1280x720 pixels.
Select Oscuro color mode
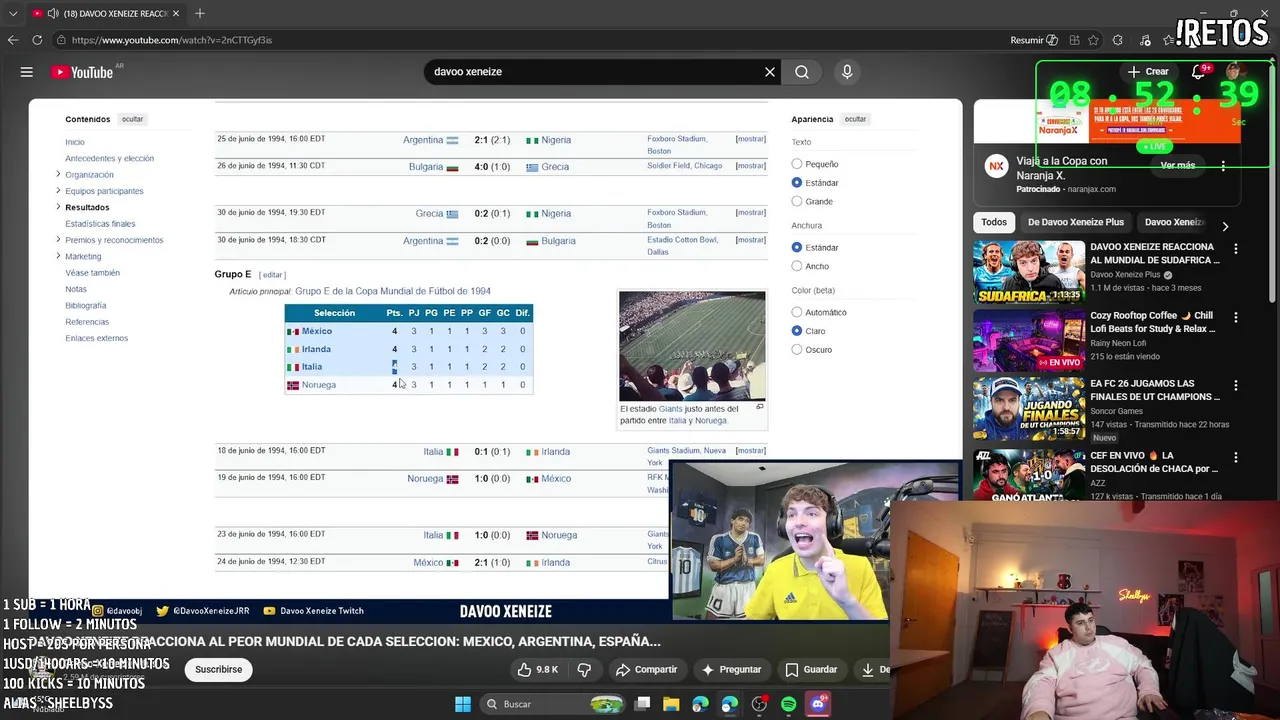[797, 350]
